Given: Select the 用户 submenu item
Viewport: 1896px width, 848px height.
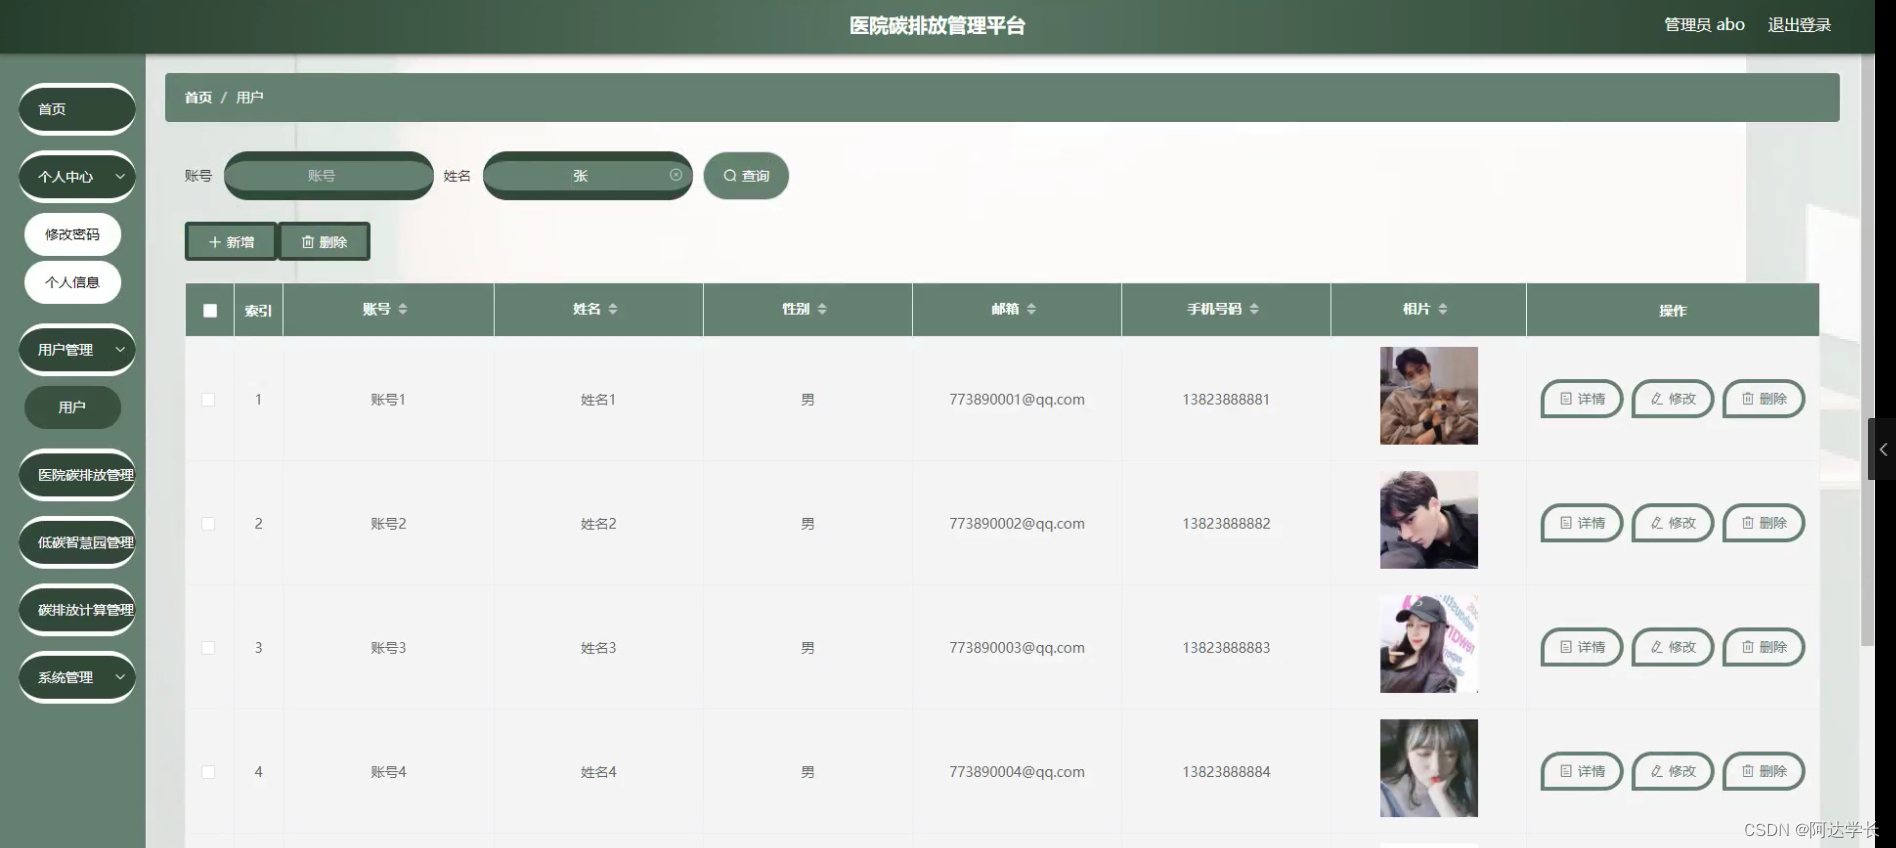Looking at the screenshot, I should 72,407.
